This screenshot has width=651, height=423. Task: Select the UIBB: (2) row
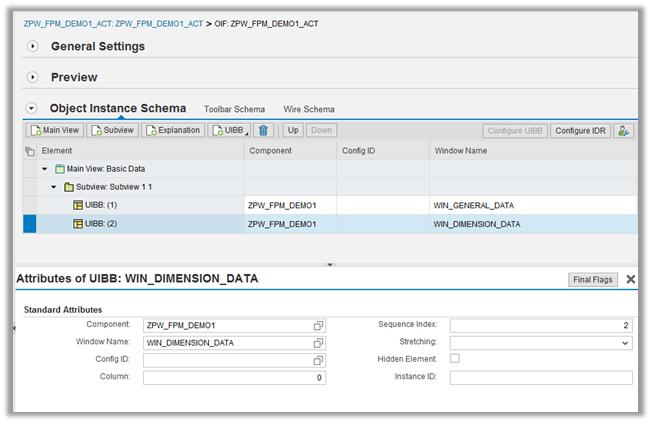coord(330,224)
